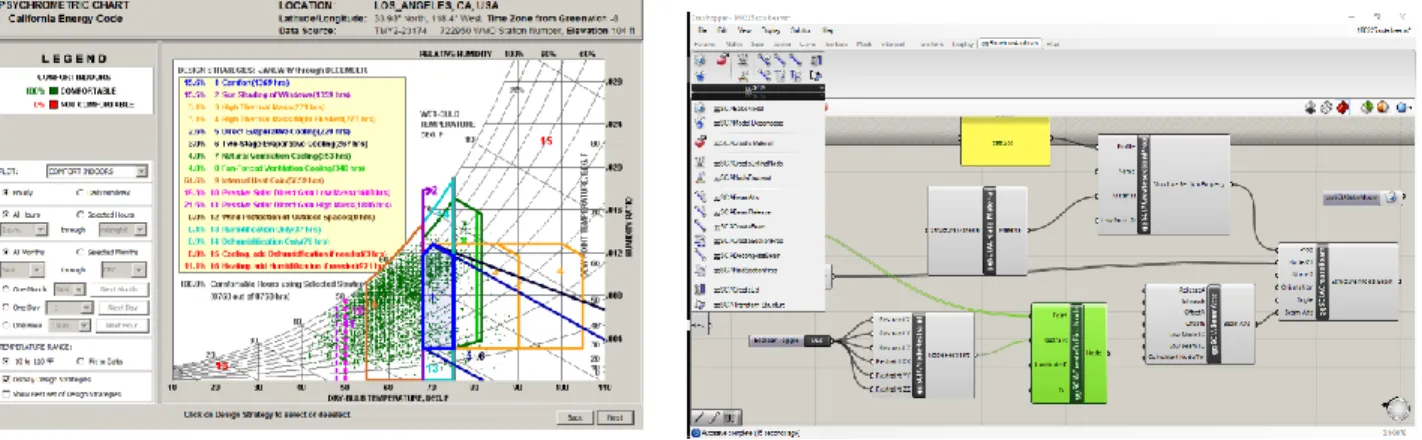Collapse the black panel dropdown bar in the ribbon
This screenshot has height=440, width=1422.
pyautogui.click(x=758, y=89)
